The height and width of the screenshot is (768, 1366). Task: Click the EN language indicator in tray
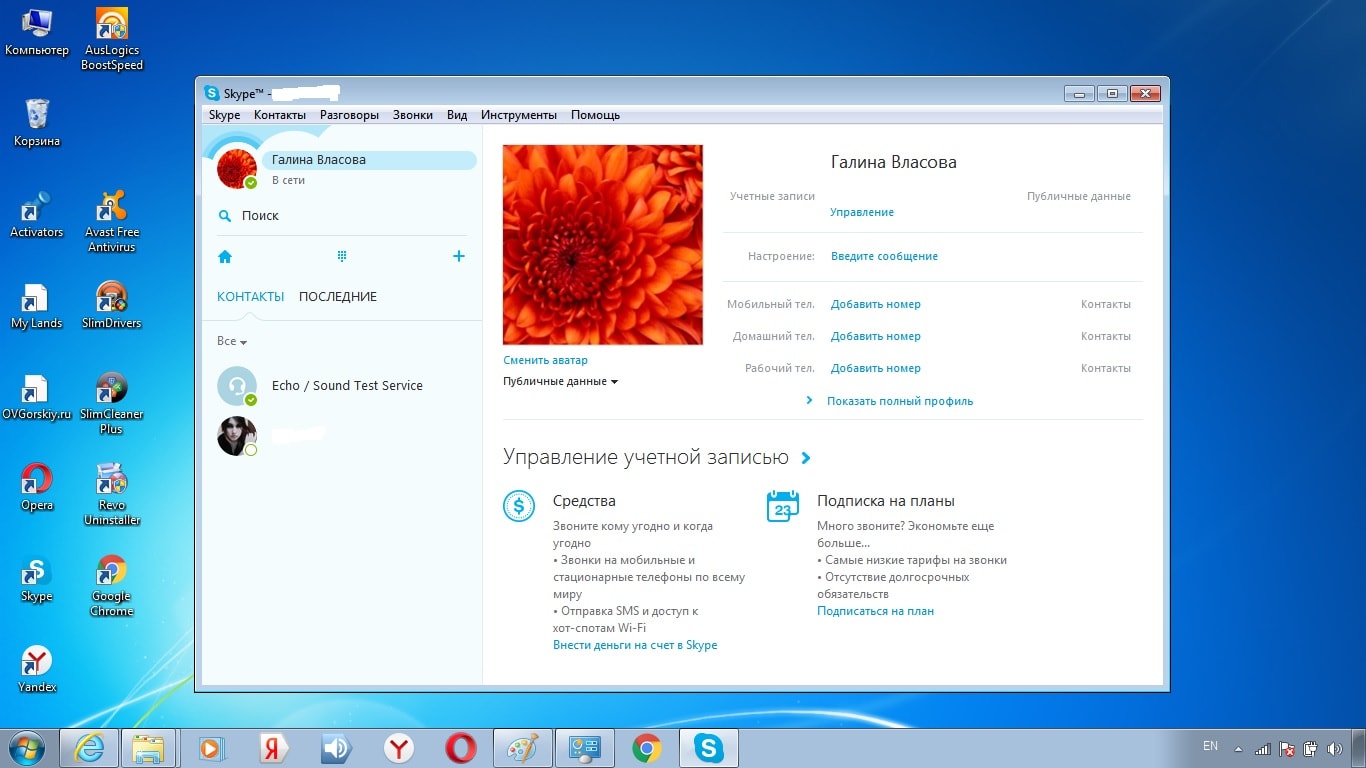[1210, 746]
